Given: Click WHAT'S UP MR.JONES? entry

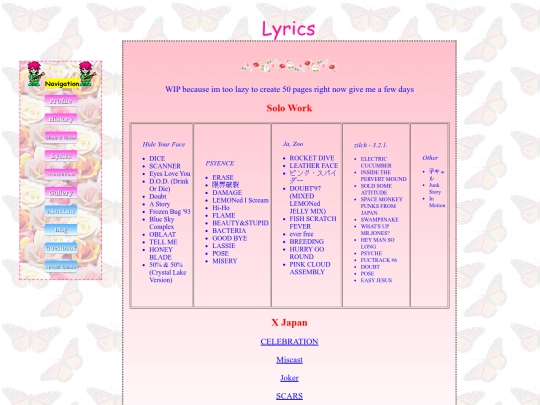Looking at the screenshot, I should [x=375, y=229].
